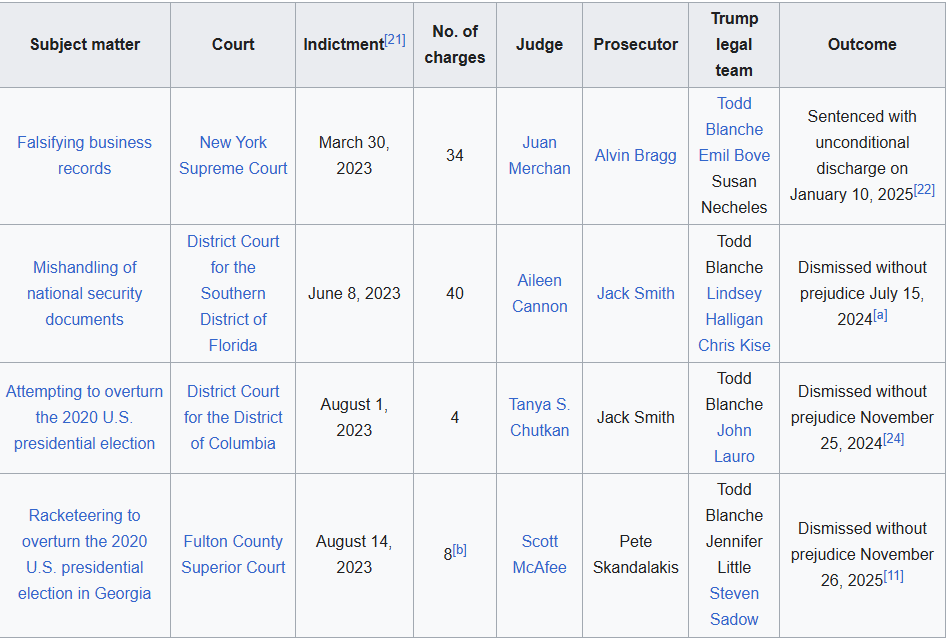This screenshot has height=638, width=946.
Task: Open the Racketeering in Georgia subject link
Action: click(x=84, y=554)
